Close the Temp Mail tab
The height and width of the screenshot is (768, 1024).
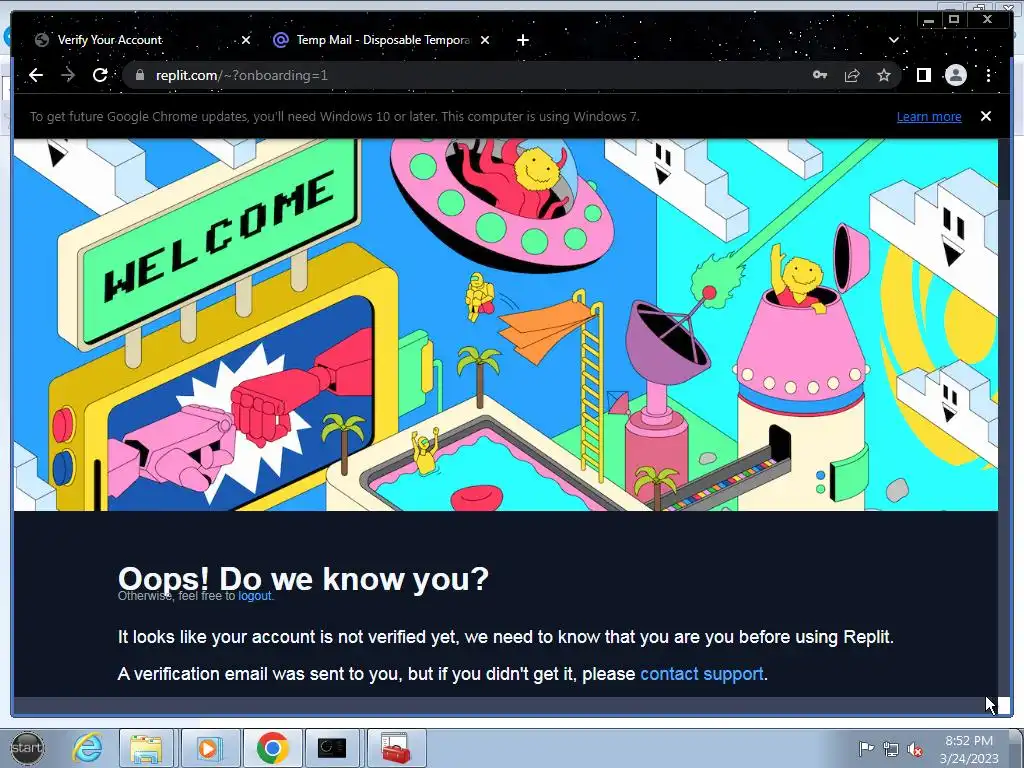pos(485,40)
